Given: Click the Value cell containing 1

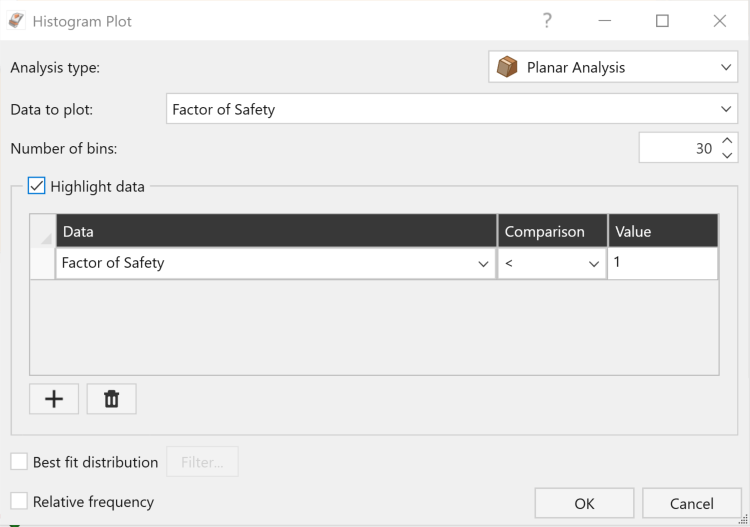Looking at the screenshot, I should pos(663,263).
